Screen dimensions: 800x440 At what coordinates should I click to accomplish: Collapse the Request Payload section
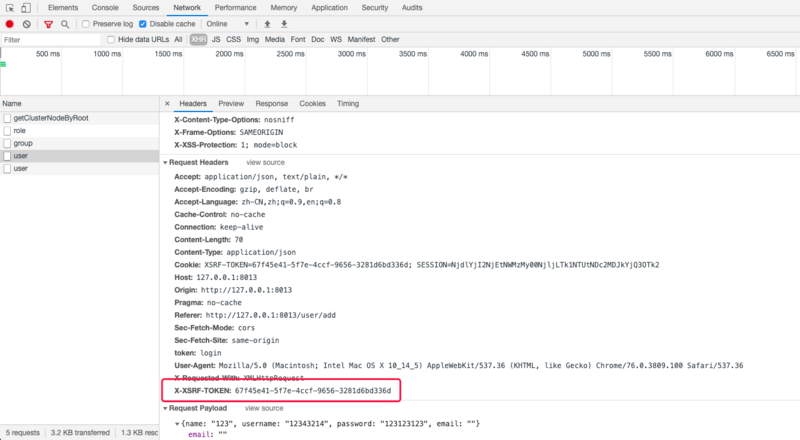165,408
